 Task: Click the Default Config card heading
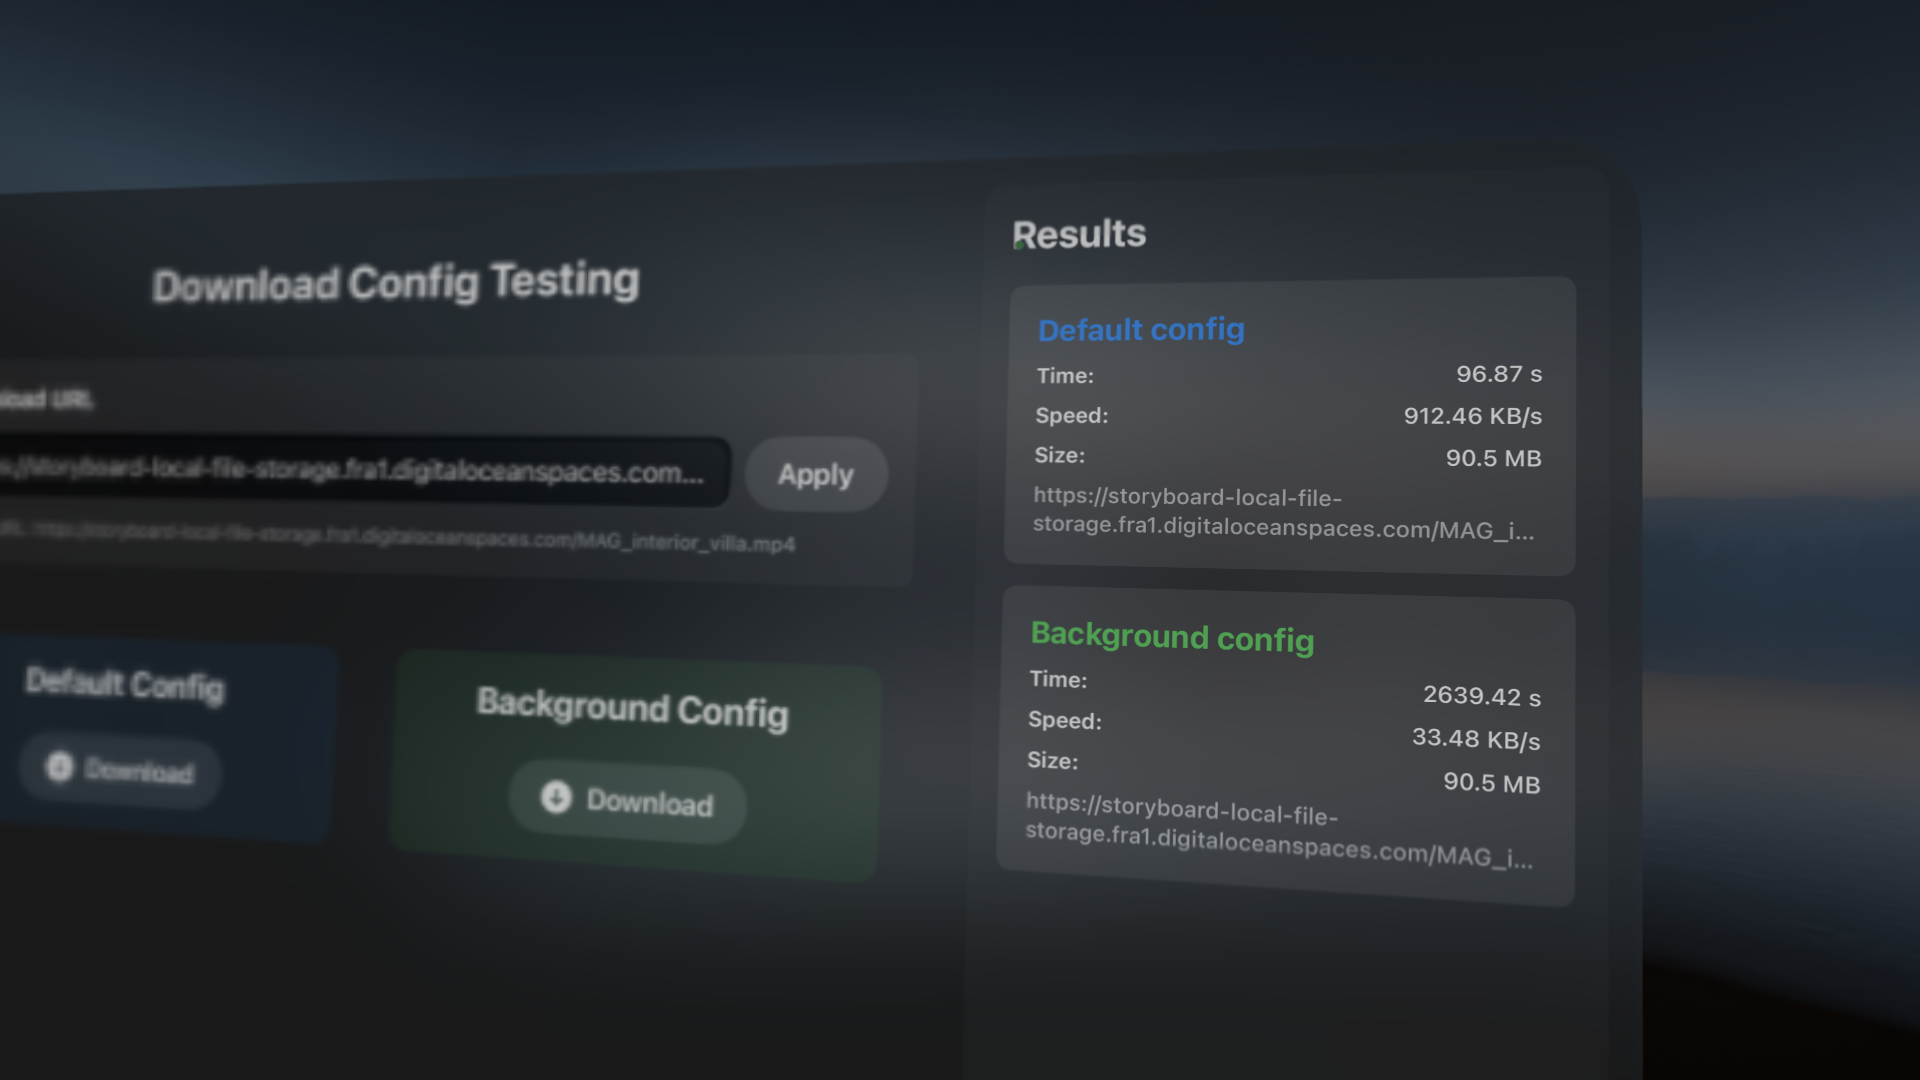click(x=125, y=685)
